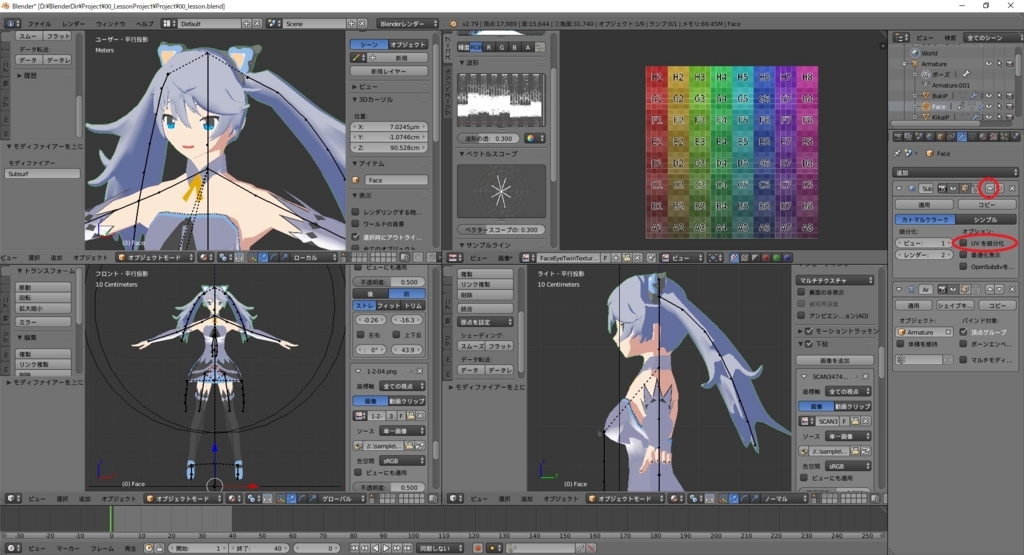Open the 同期しない sync dropdown
The width and height of the screenshot is (1024, 555).
[x=440, y=548]
